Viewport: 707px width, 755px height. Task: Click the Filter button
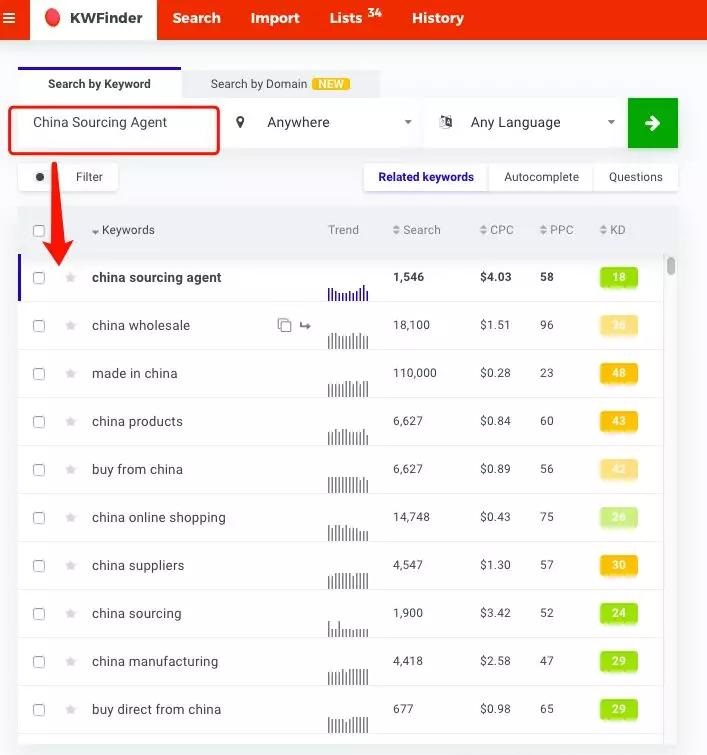pyautogui.click(x=69, y=177)
